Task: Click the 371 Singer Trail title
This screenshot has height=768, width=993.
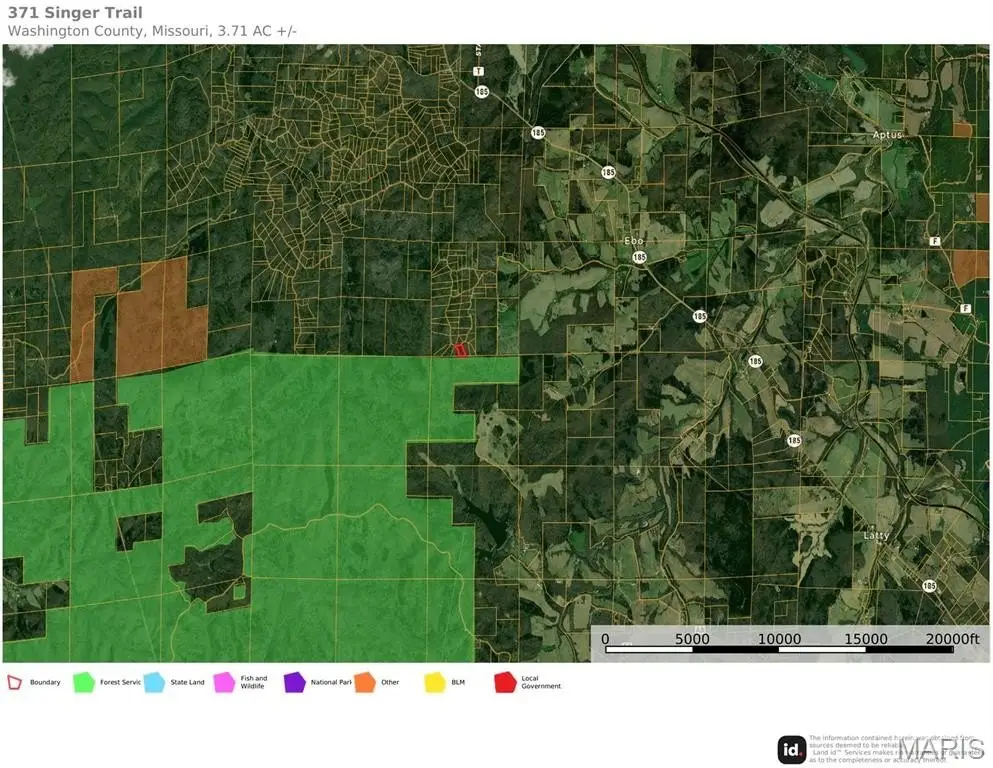Action: (x=75, y=13)
